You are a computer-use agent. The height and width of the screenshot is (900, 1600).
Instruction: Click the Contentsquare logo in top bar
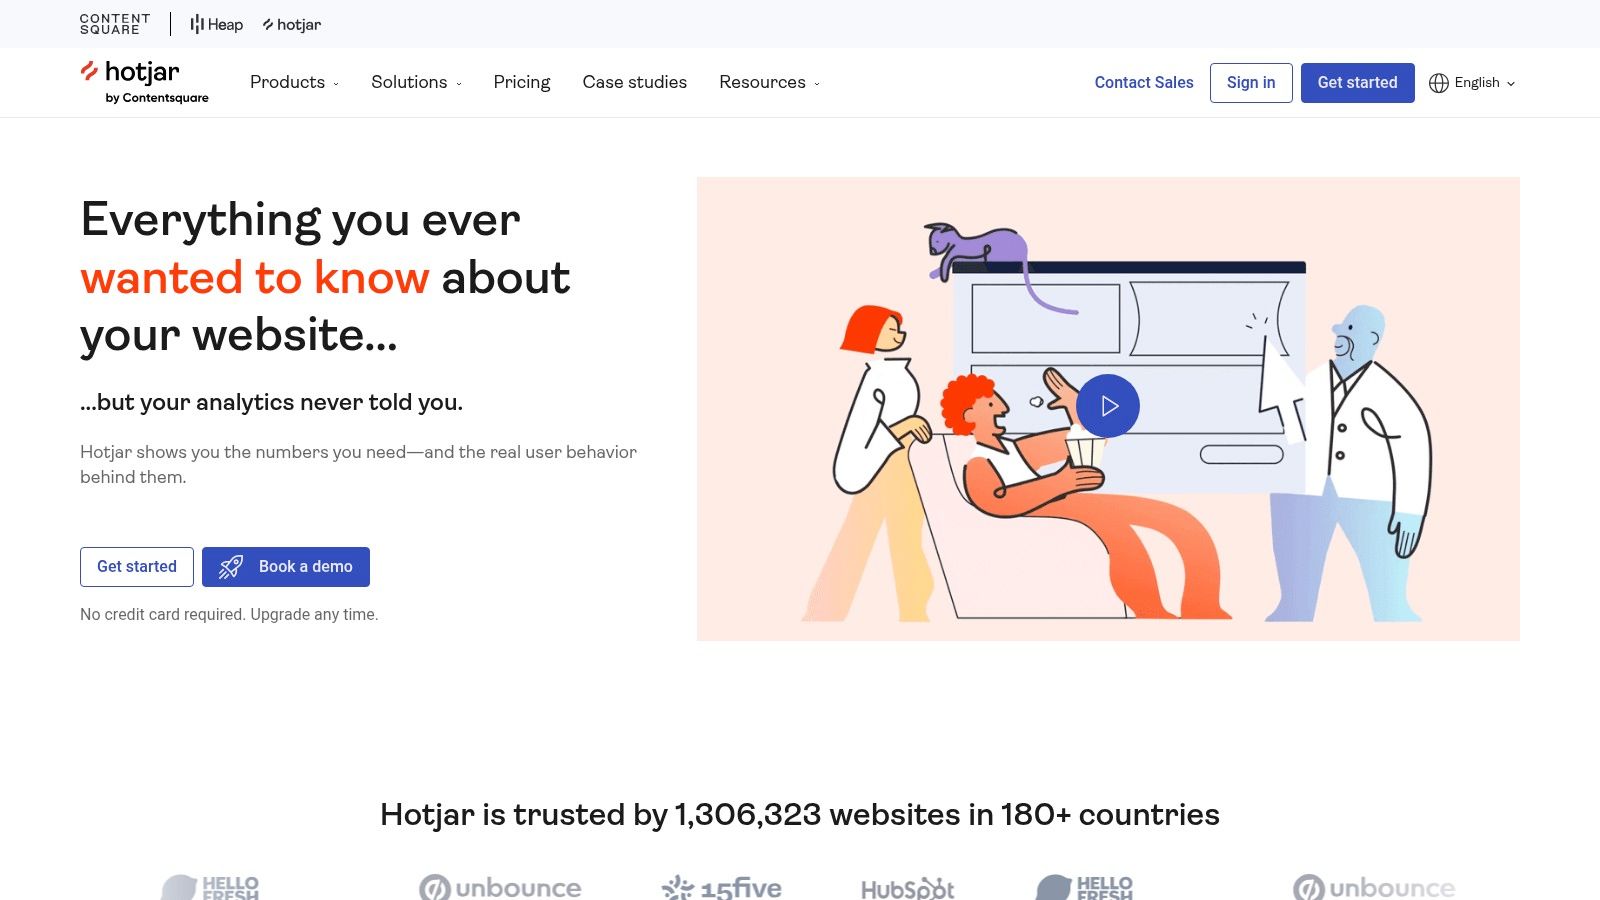115,24
